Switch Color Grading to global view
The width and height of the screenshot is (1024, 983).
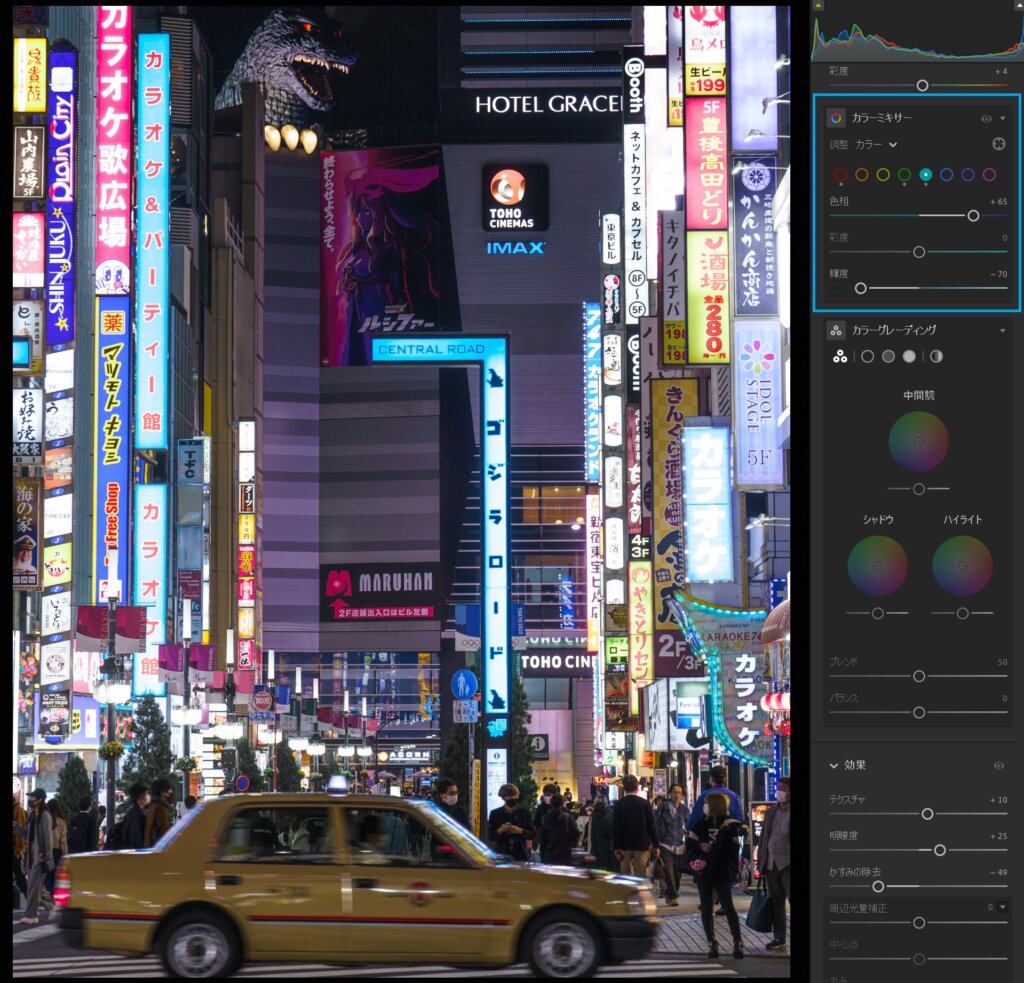point(936,357)
